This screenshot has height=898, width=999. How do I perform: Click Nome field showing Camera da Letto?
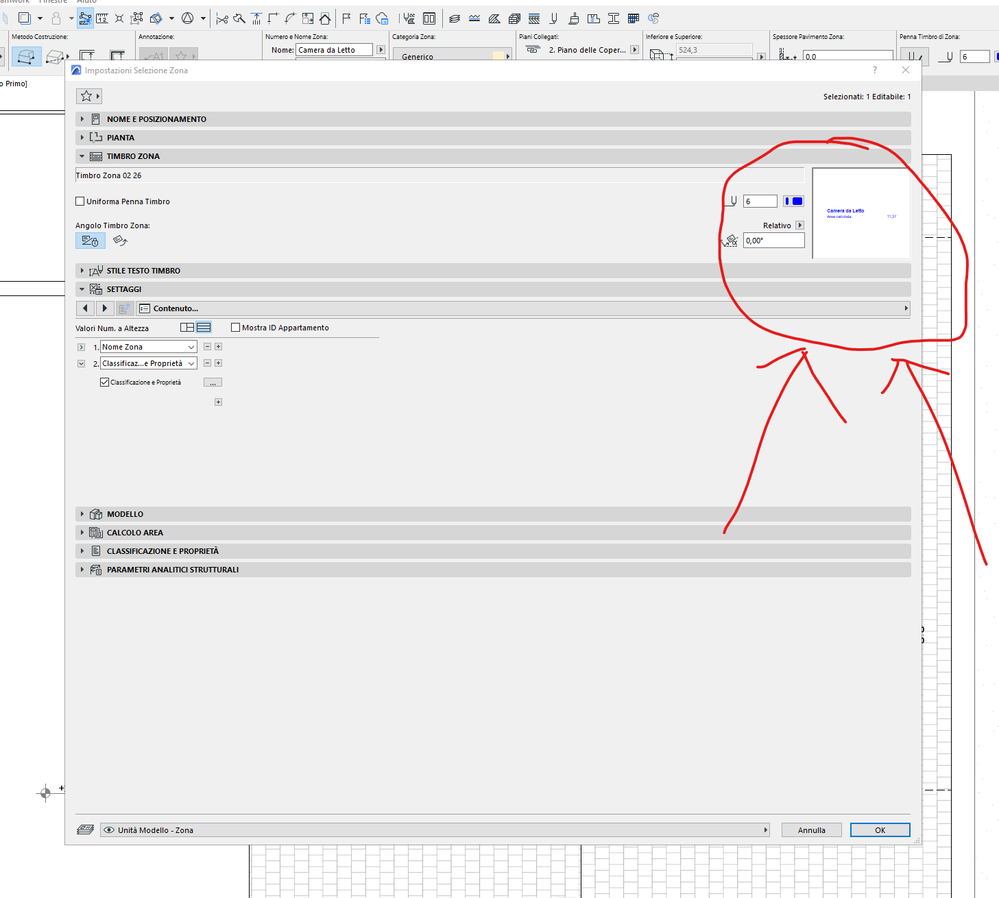(x=334, y=50)
